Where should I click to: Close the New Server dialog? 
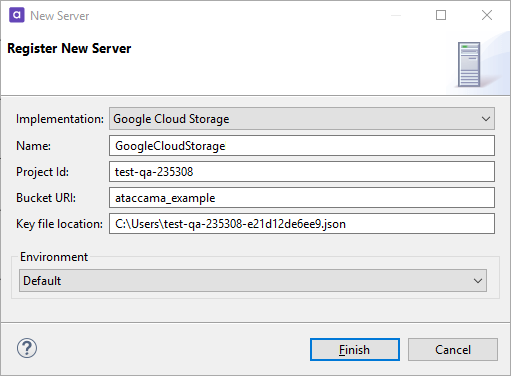coord(487,15)
